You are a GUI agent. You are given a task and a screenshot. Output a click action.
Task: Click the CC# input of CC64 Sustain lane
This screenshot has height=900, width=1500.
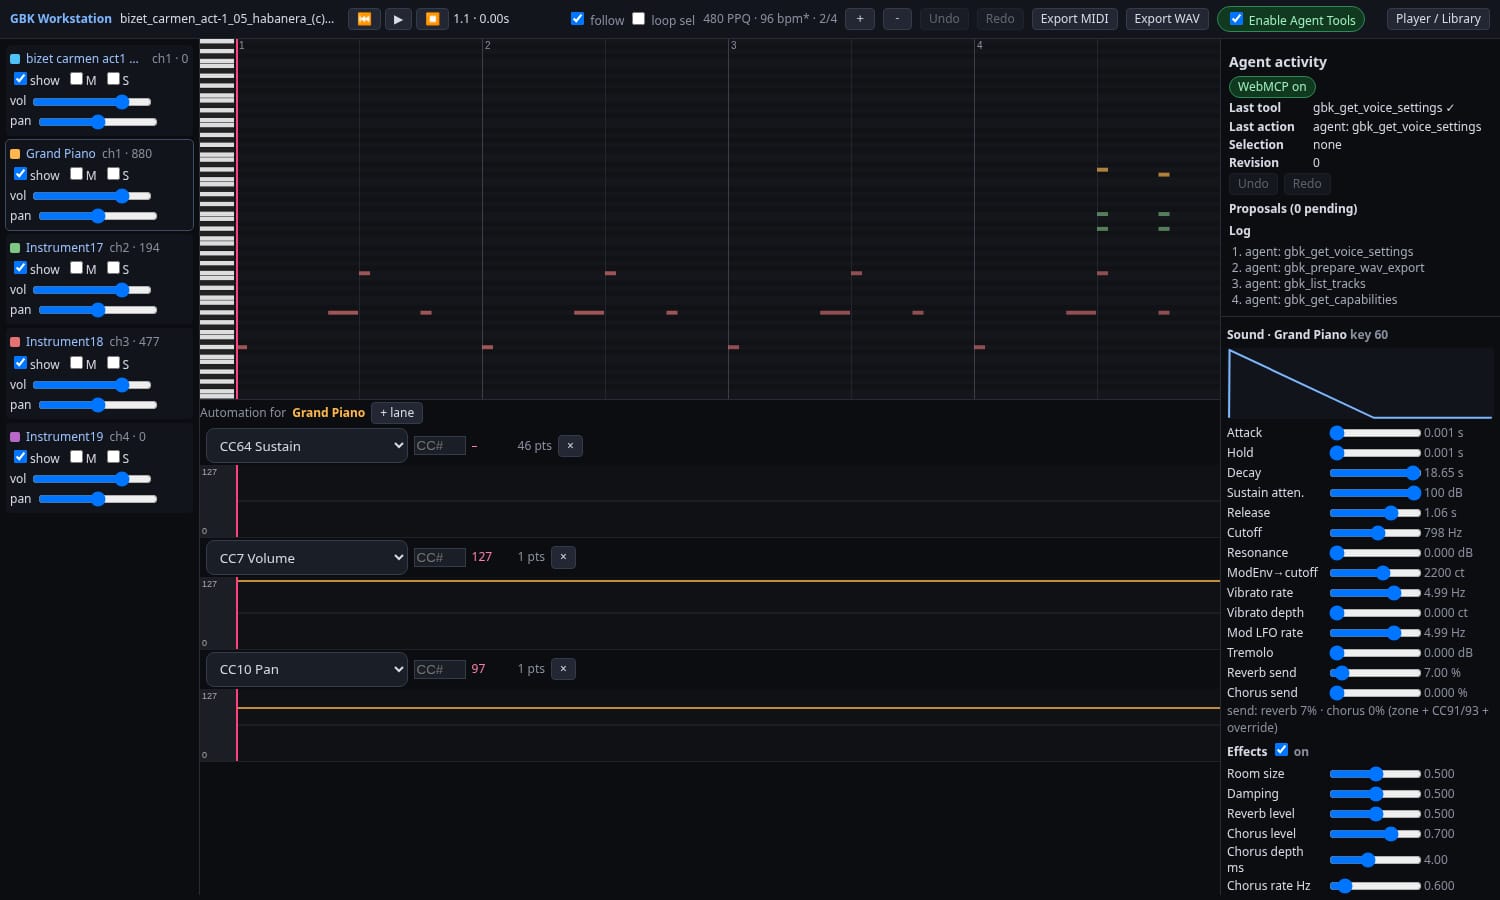tap(440, 446)
